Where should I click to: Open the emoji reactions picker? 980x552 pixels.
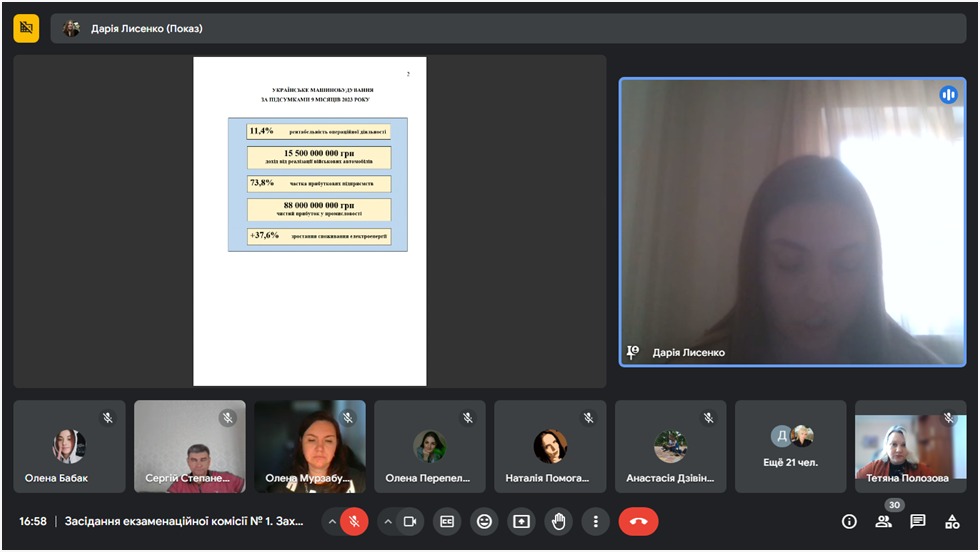point(484,521)
